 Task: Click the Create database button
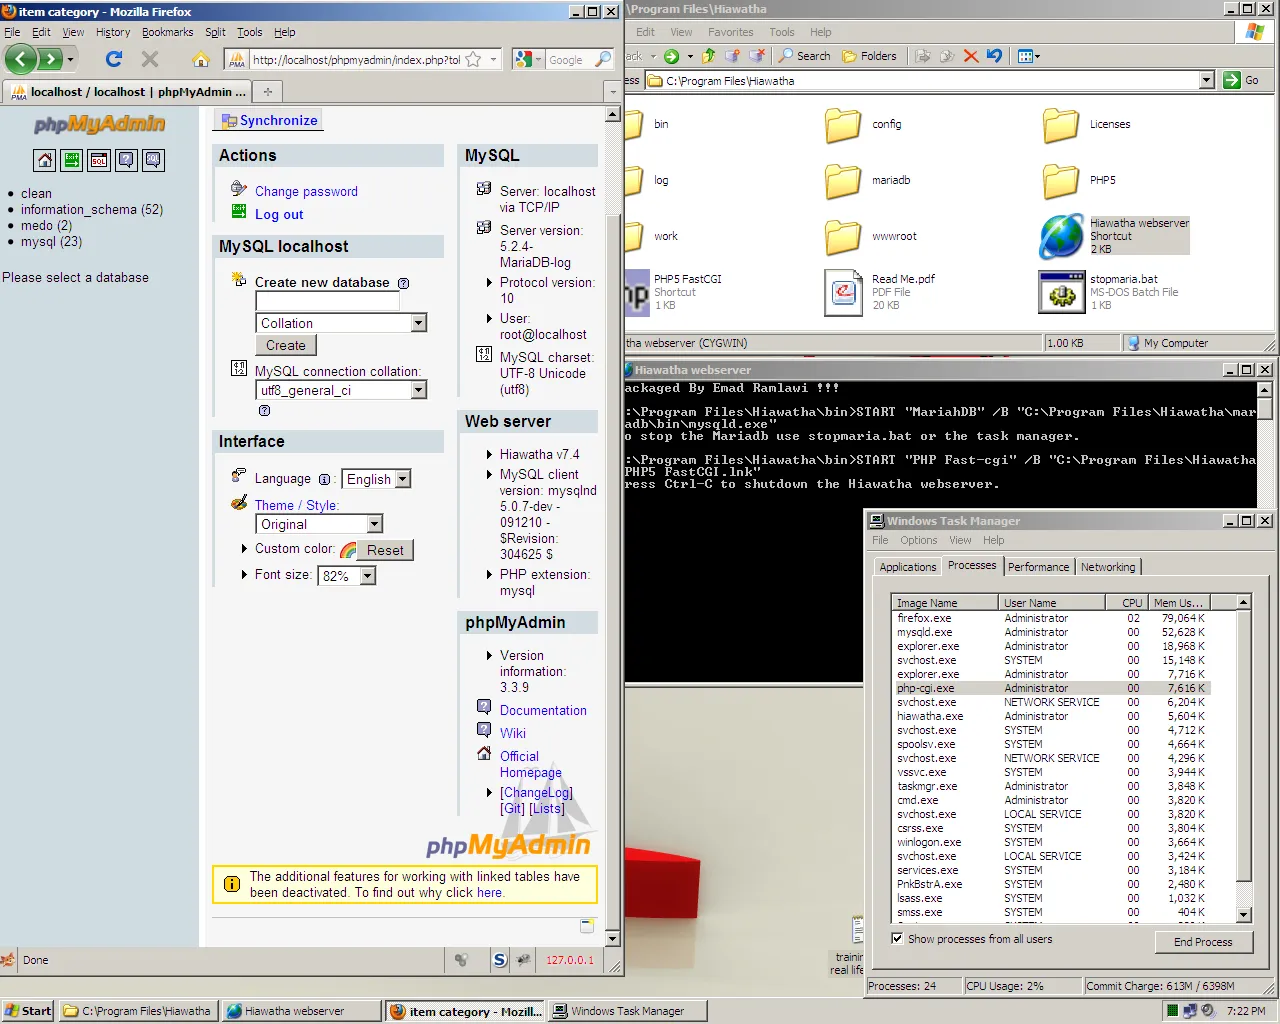click(x=285, y=344)
